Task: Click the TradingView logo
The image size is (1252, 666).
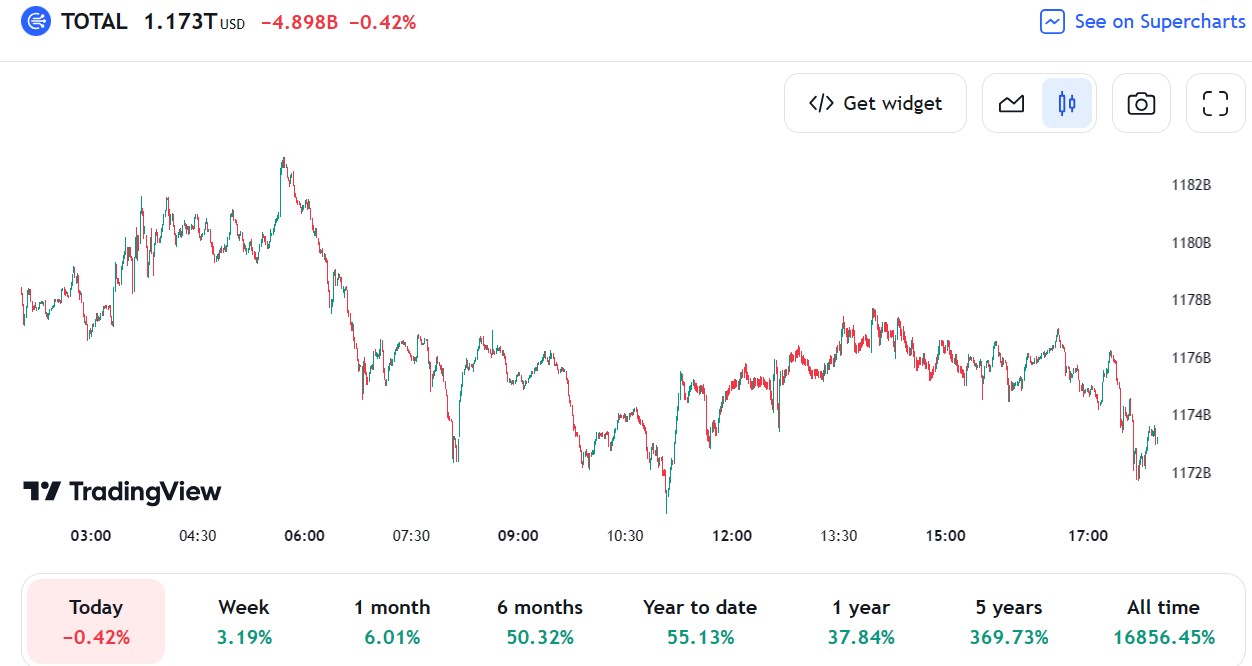Action: pos(122,491)
